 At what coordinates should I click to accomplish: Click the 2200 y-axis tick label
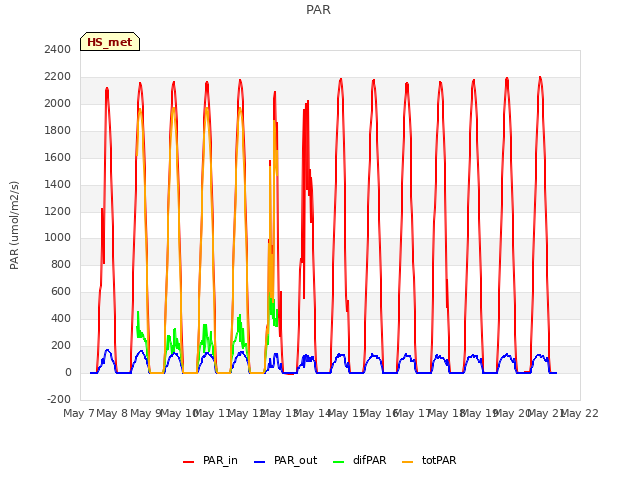[x=58, y=76]
